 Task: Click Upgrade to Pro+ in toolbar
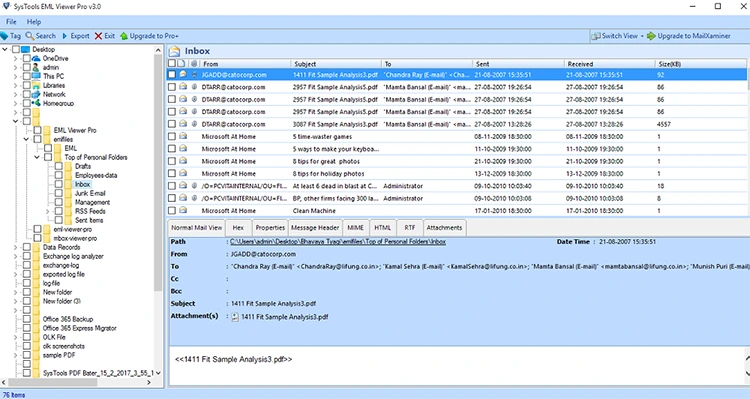point(149,36)
